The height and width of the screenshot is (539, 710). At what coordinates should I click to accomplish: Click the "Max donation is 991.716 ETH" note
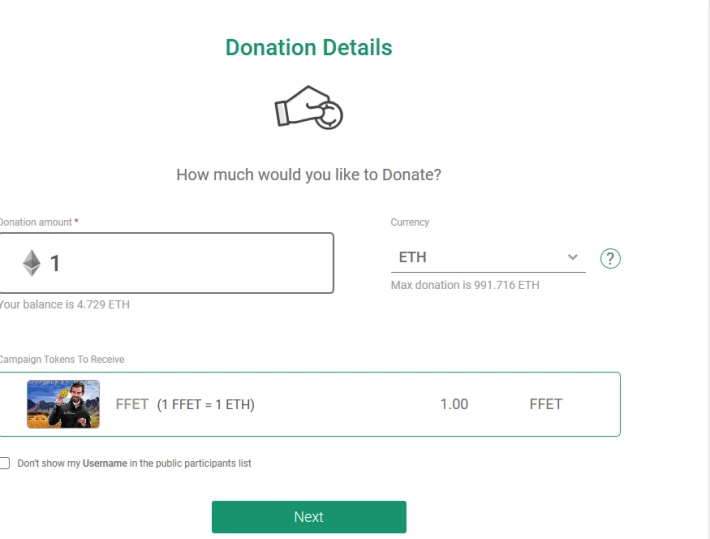[x=465, y=285]
